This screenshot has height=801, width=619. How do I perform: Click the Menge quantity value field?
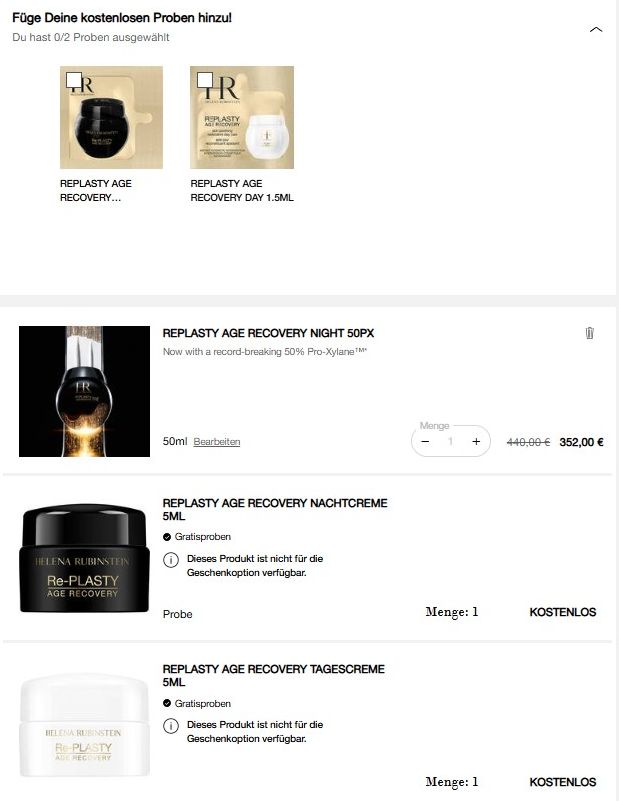pyautogui.click(x=450, y=441)
